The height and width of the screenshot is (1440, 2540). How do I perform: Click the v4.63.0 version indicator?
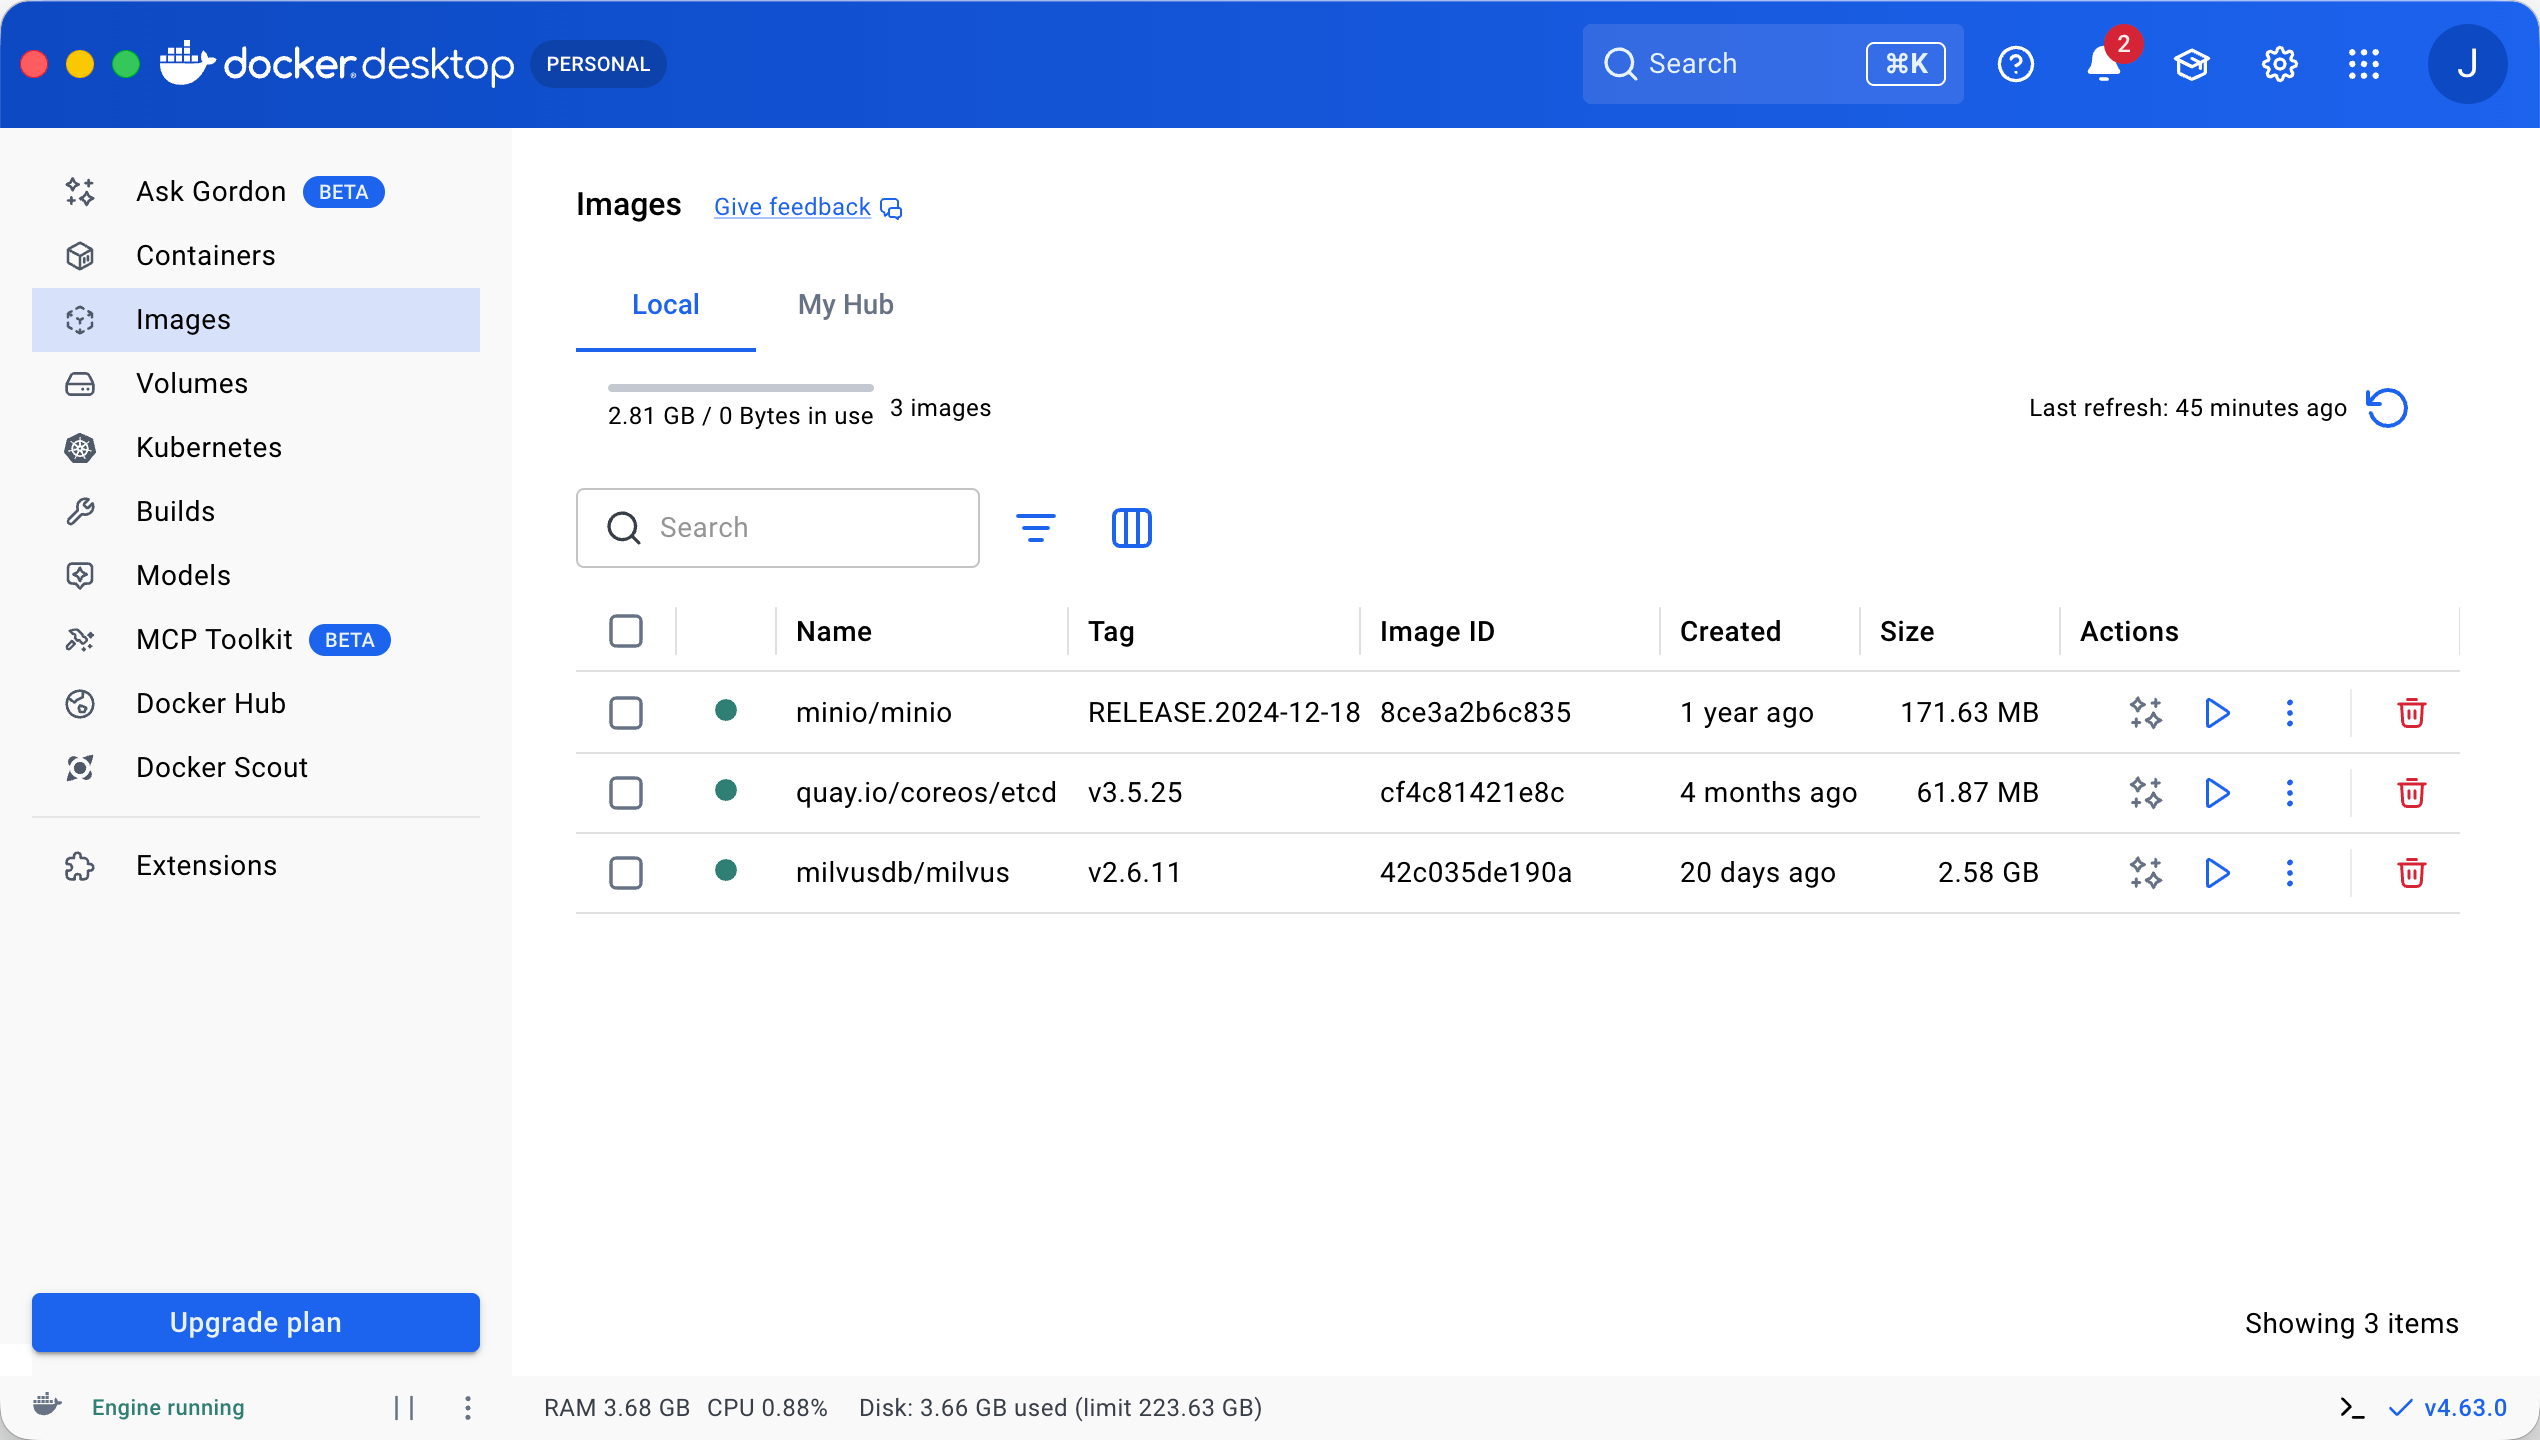coord(2448,1408)
